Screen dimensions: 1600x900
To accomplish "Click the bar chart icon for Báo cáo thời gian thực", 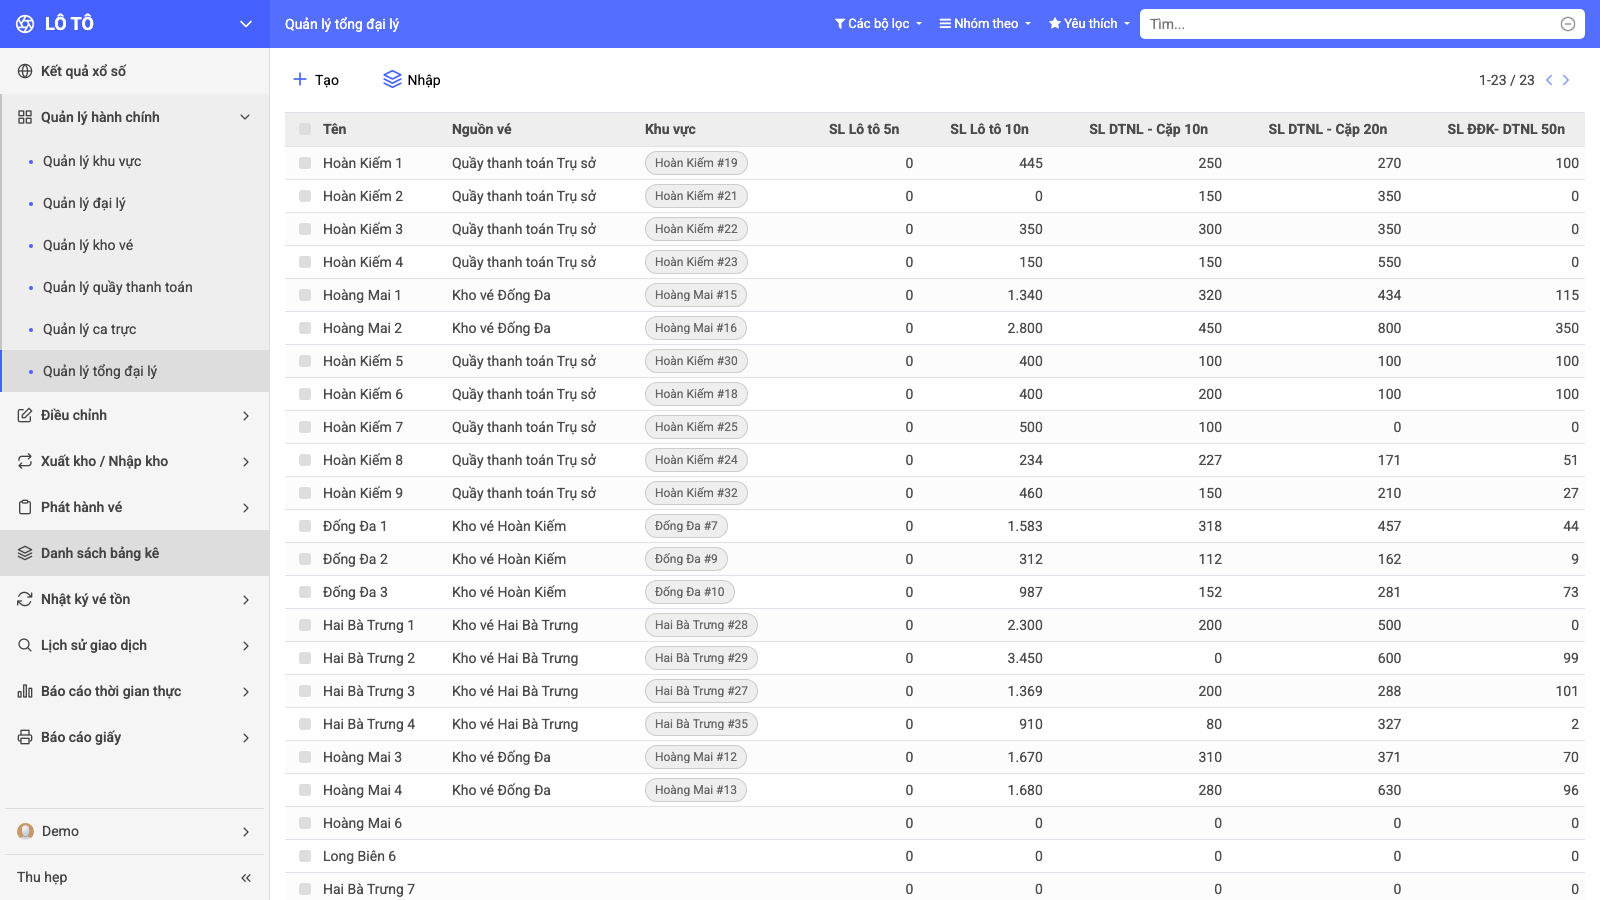I will click(25, 691).
